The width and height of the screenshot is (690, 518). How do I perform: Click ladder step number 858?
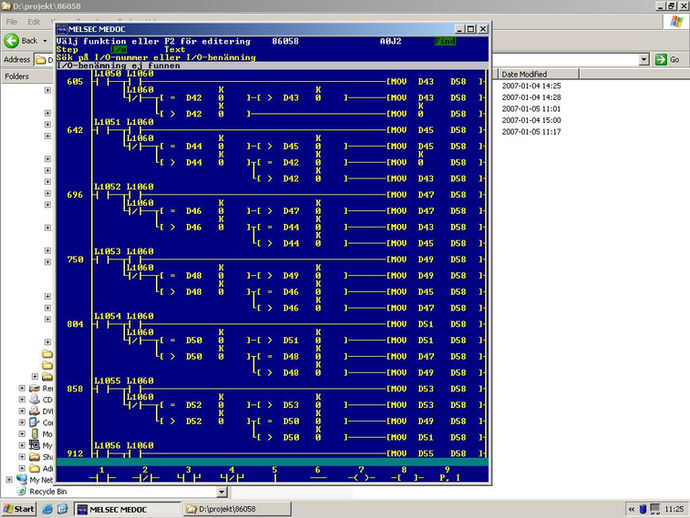pyautogui.click(x=75, y=389)
